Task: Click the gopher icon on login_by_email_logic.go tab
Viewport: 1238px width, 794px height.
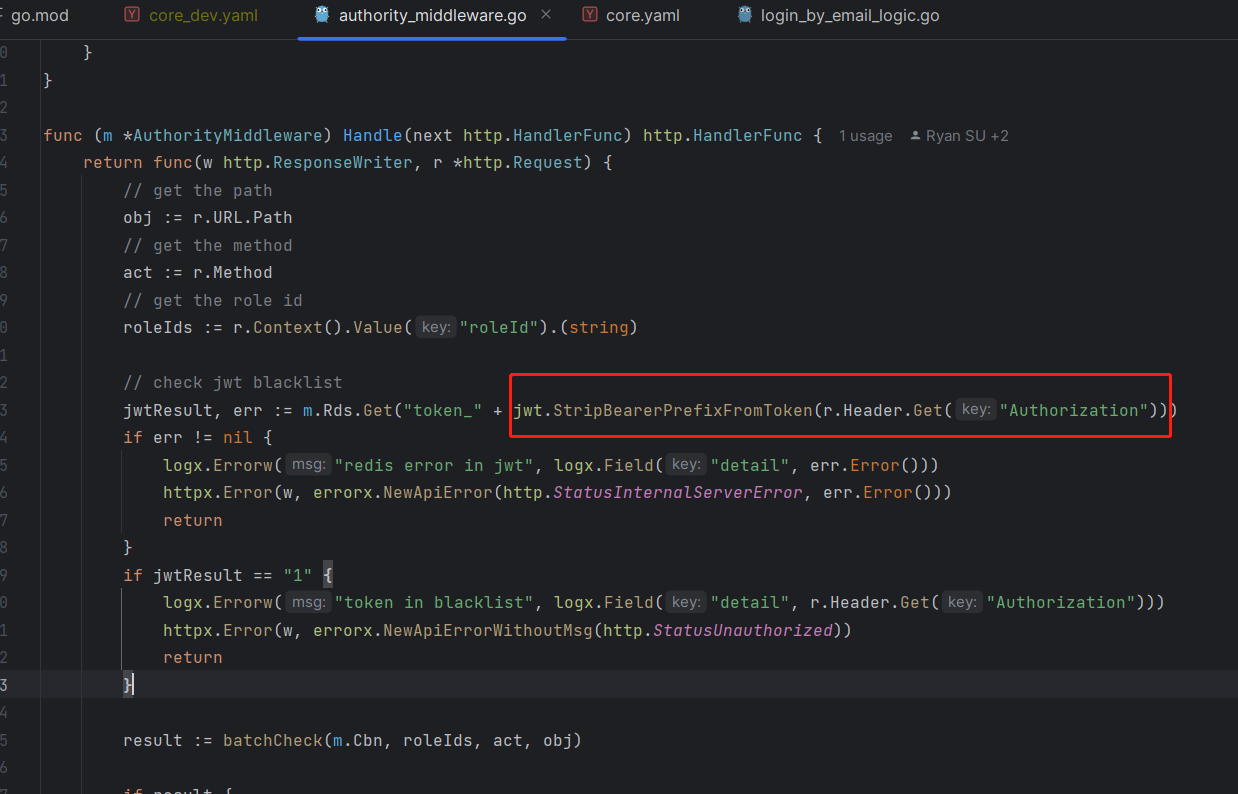Action: 745,14
